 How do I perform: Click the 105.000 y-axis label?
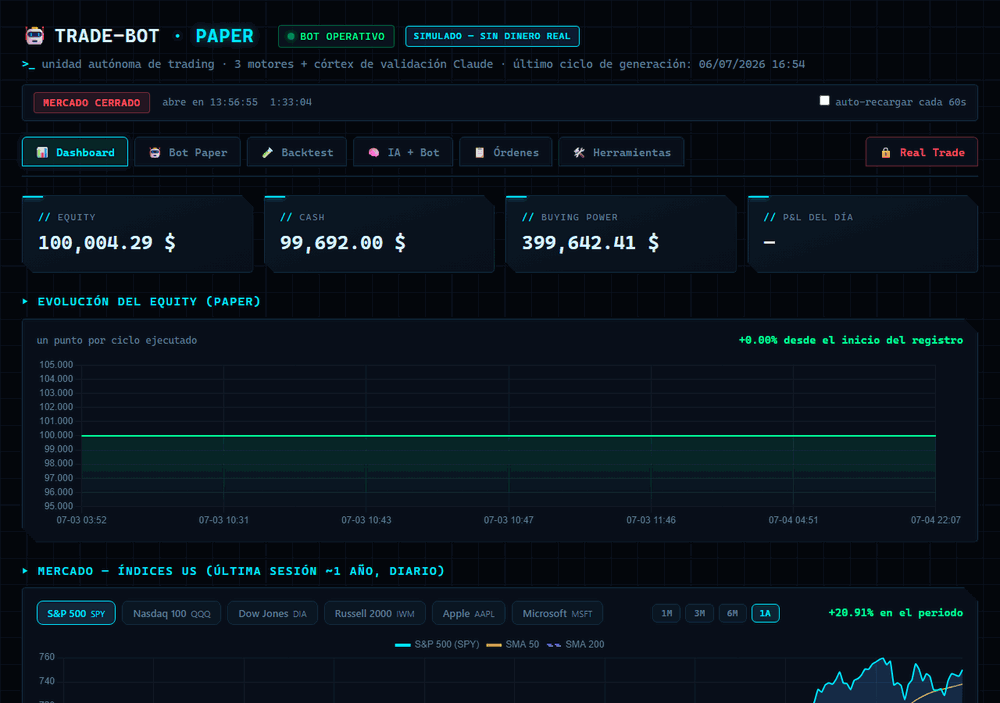pos(56,365)
